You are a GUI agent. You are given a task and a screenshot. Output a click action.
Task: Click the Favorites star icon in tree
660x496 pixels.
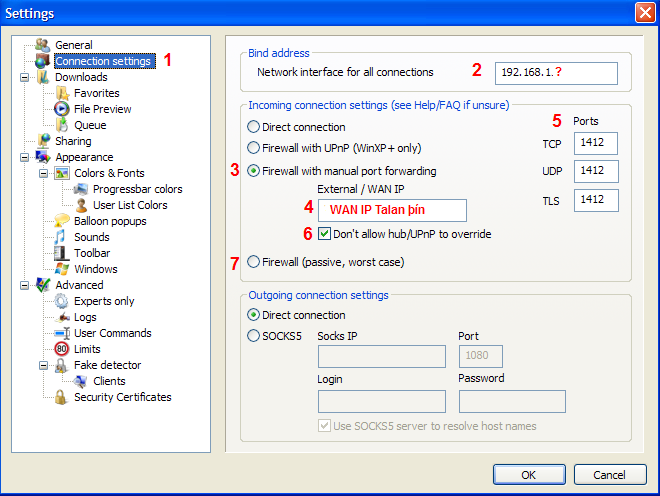click(x=62, y=93)
